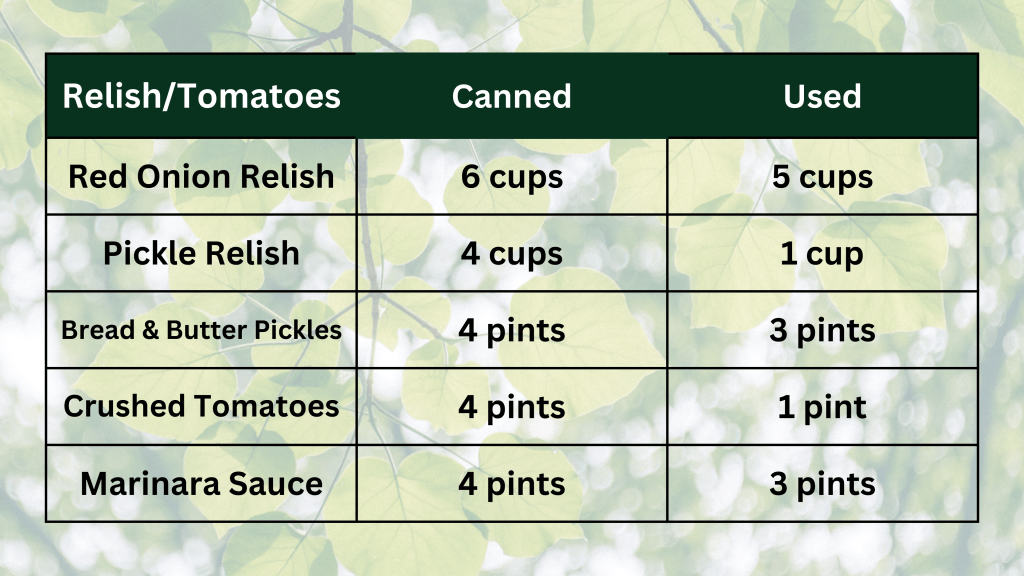Click the 1 pint used cell
The height and width of the screenshot is (576, 1024).
822,407
